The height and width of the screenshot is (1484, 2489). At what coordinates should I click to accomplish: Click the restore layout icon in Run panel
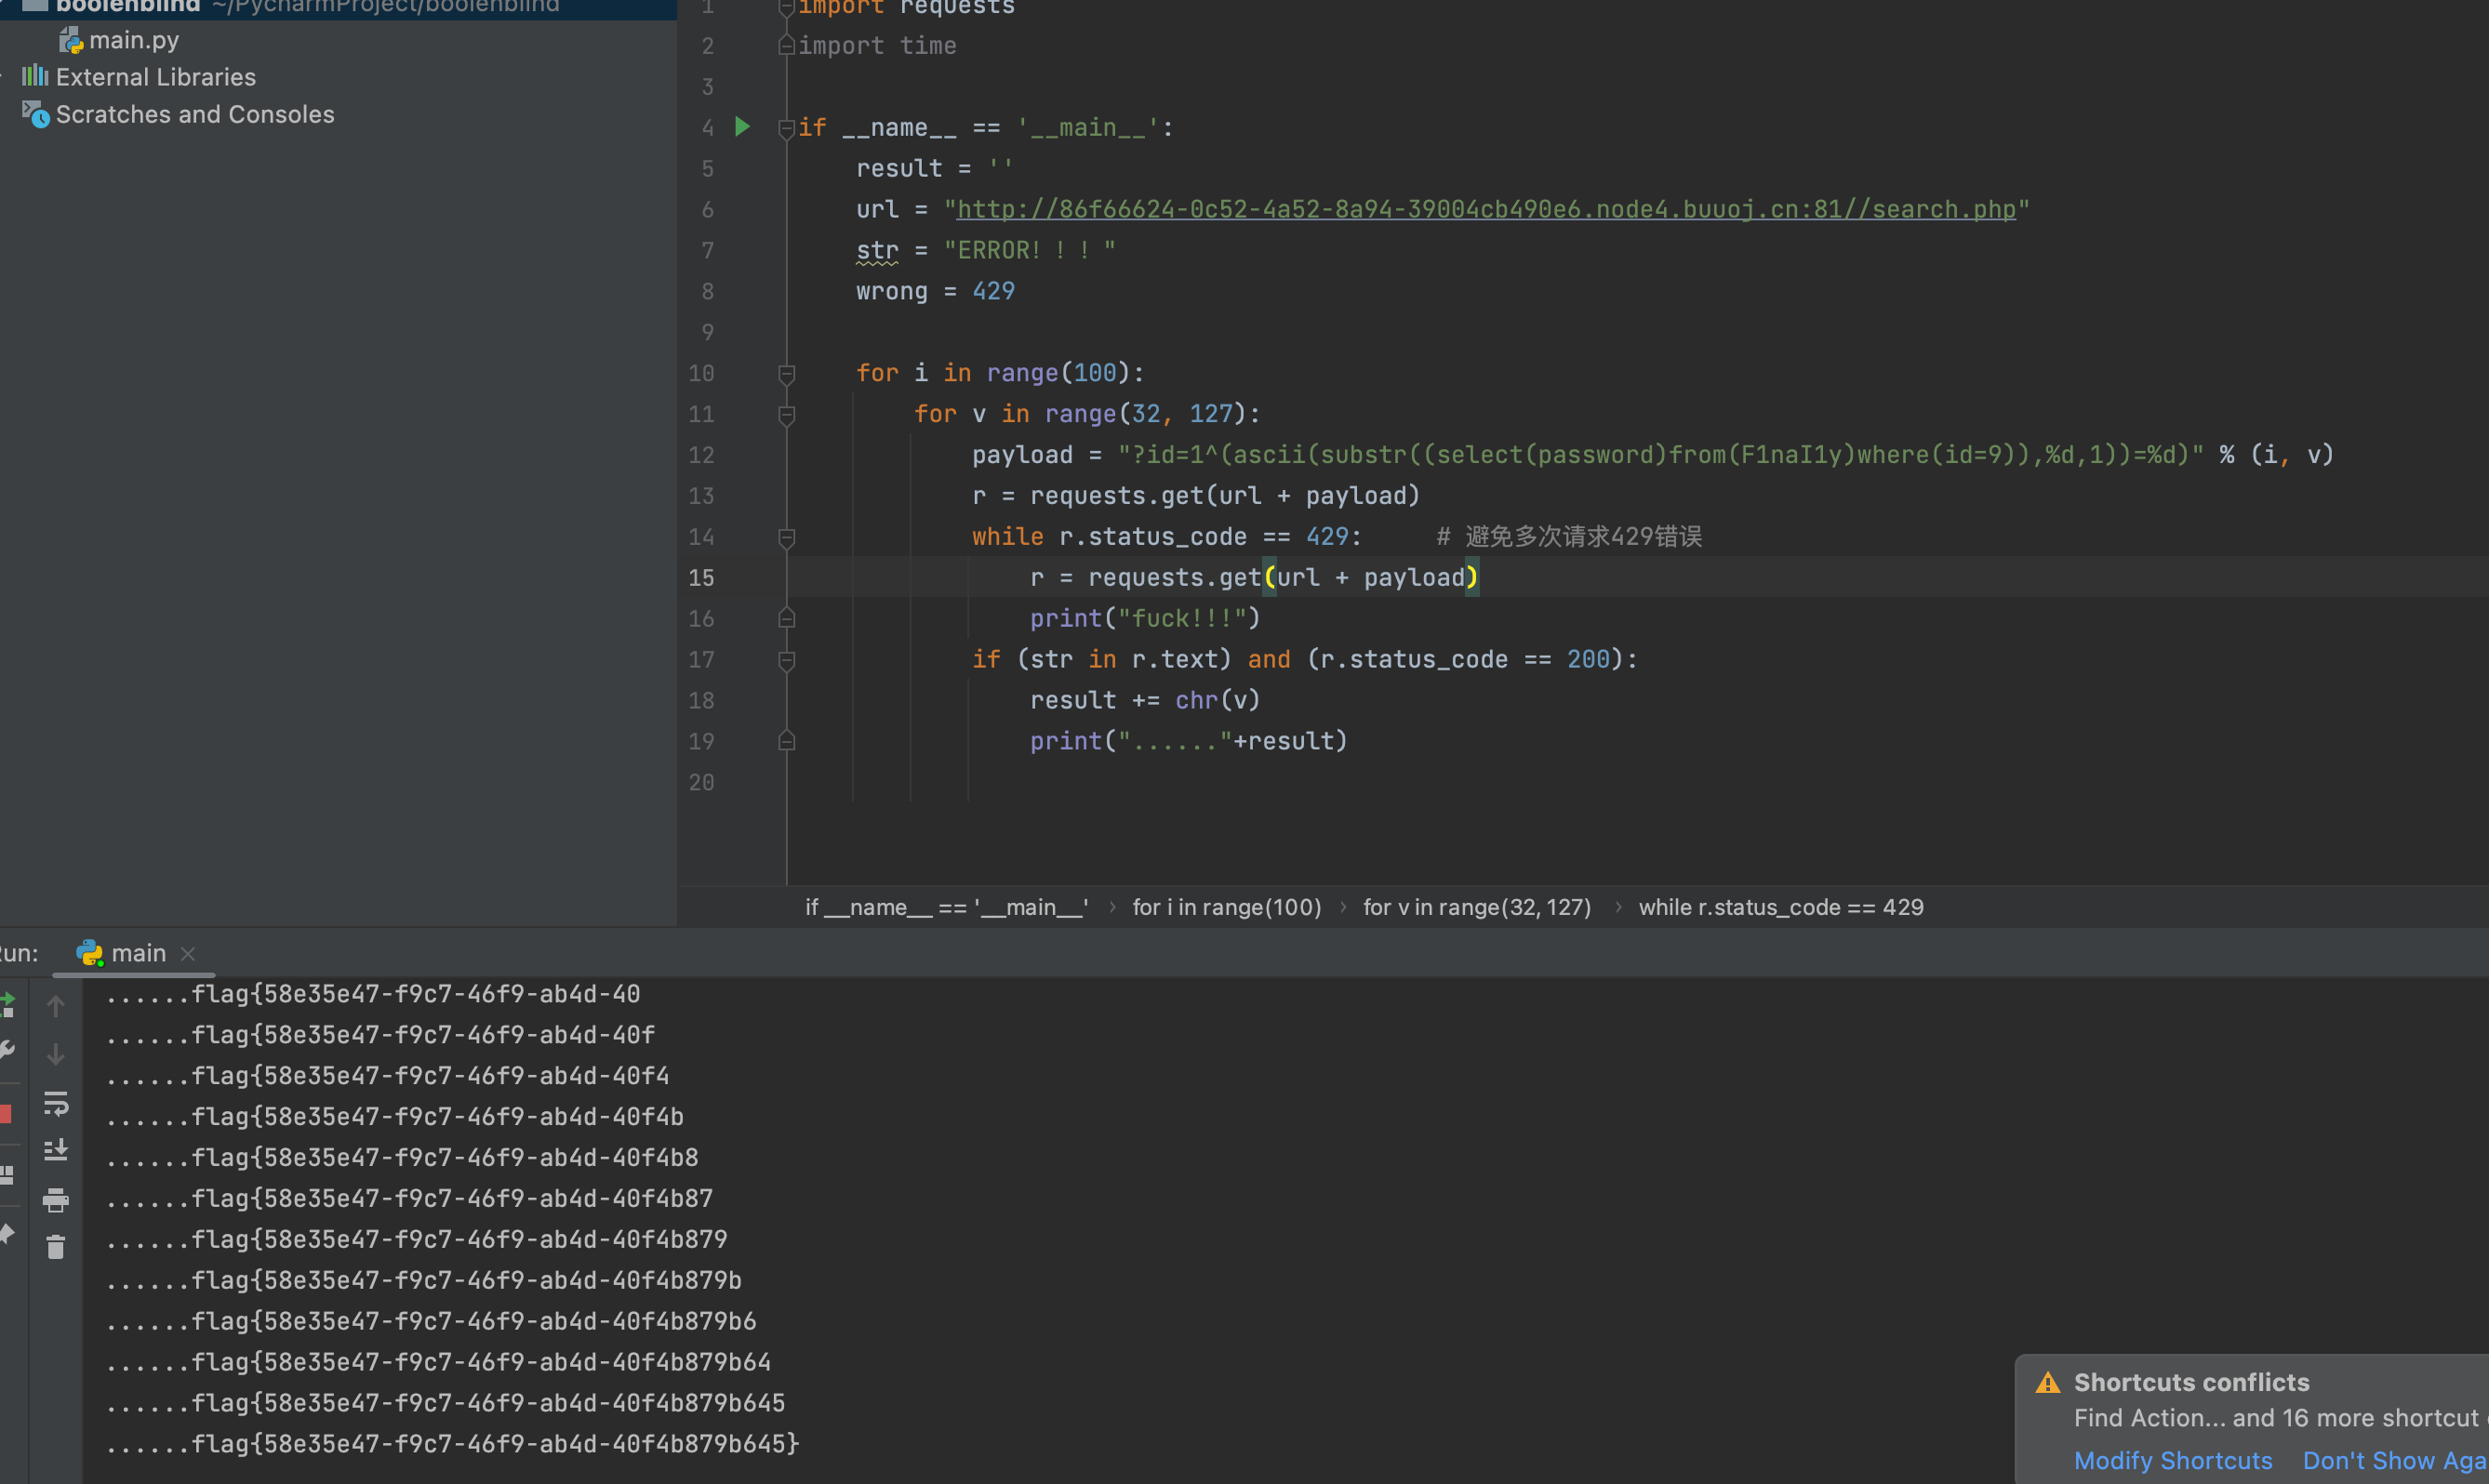click(x=7, y=1175)
